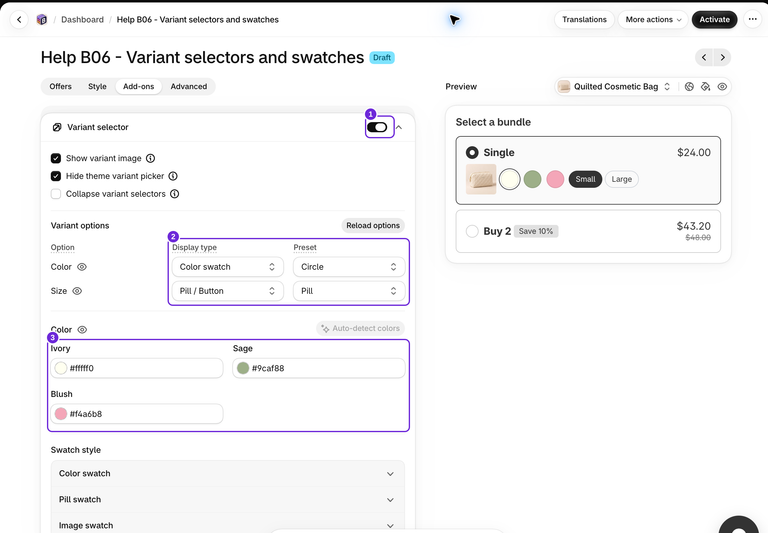Pick the sage green swatch in preview
Viewport: 768px width, 533px height.
(532, 179)
